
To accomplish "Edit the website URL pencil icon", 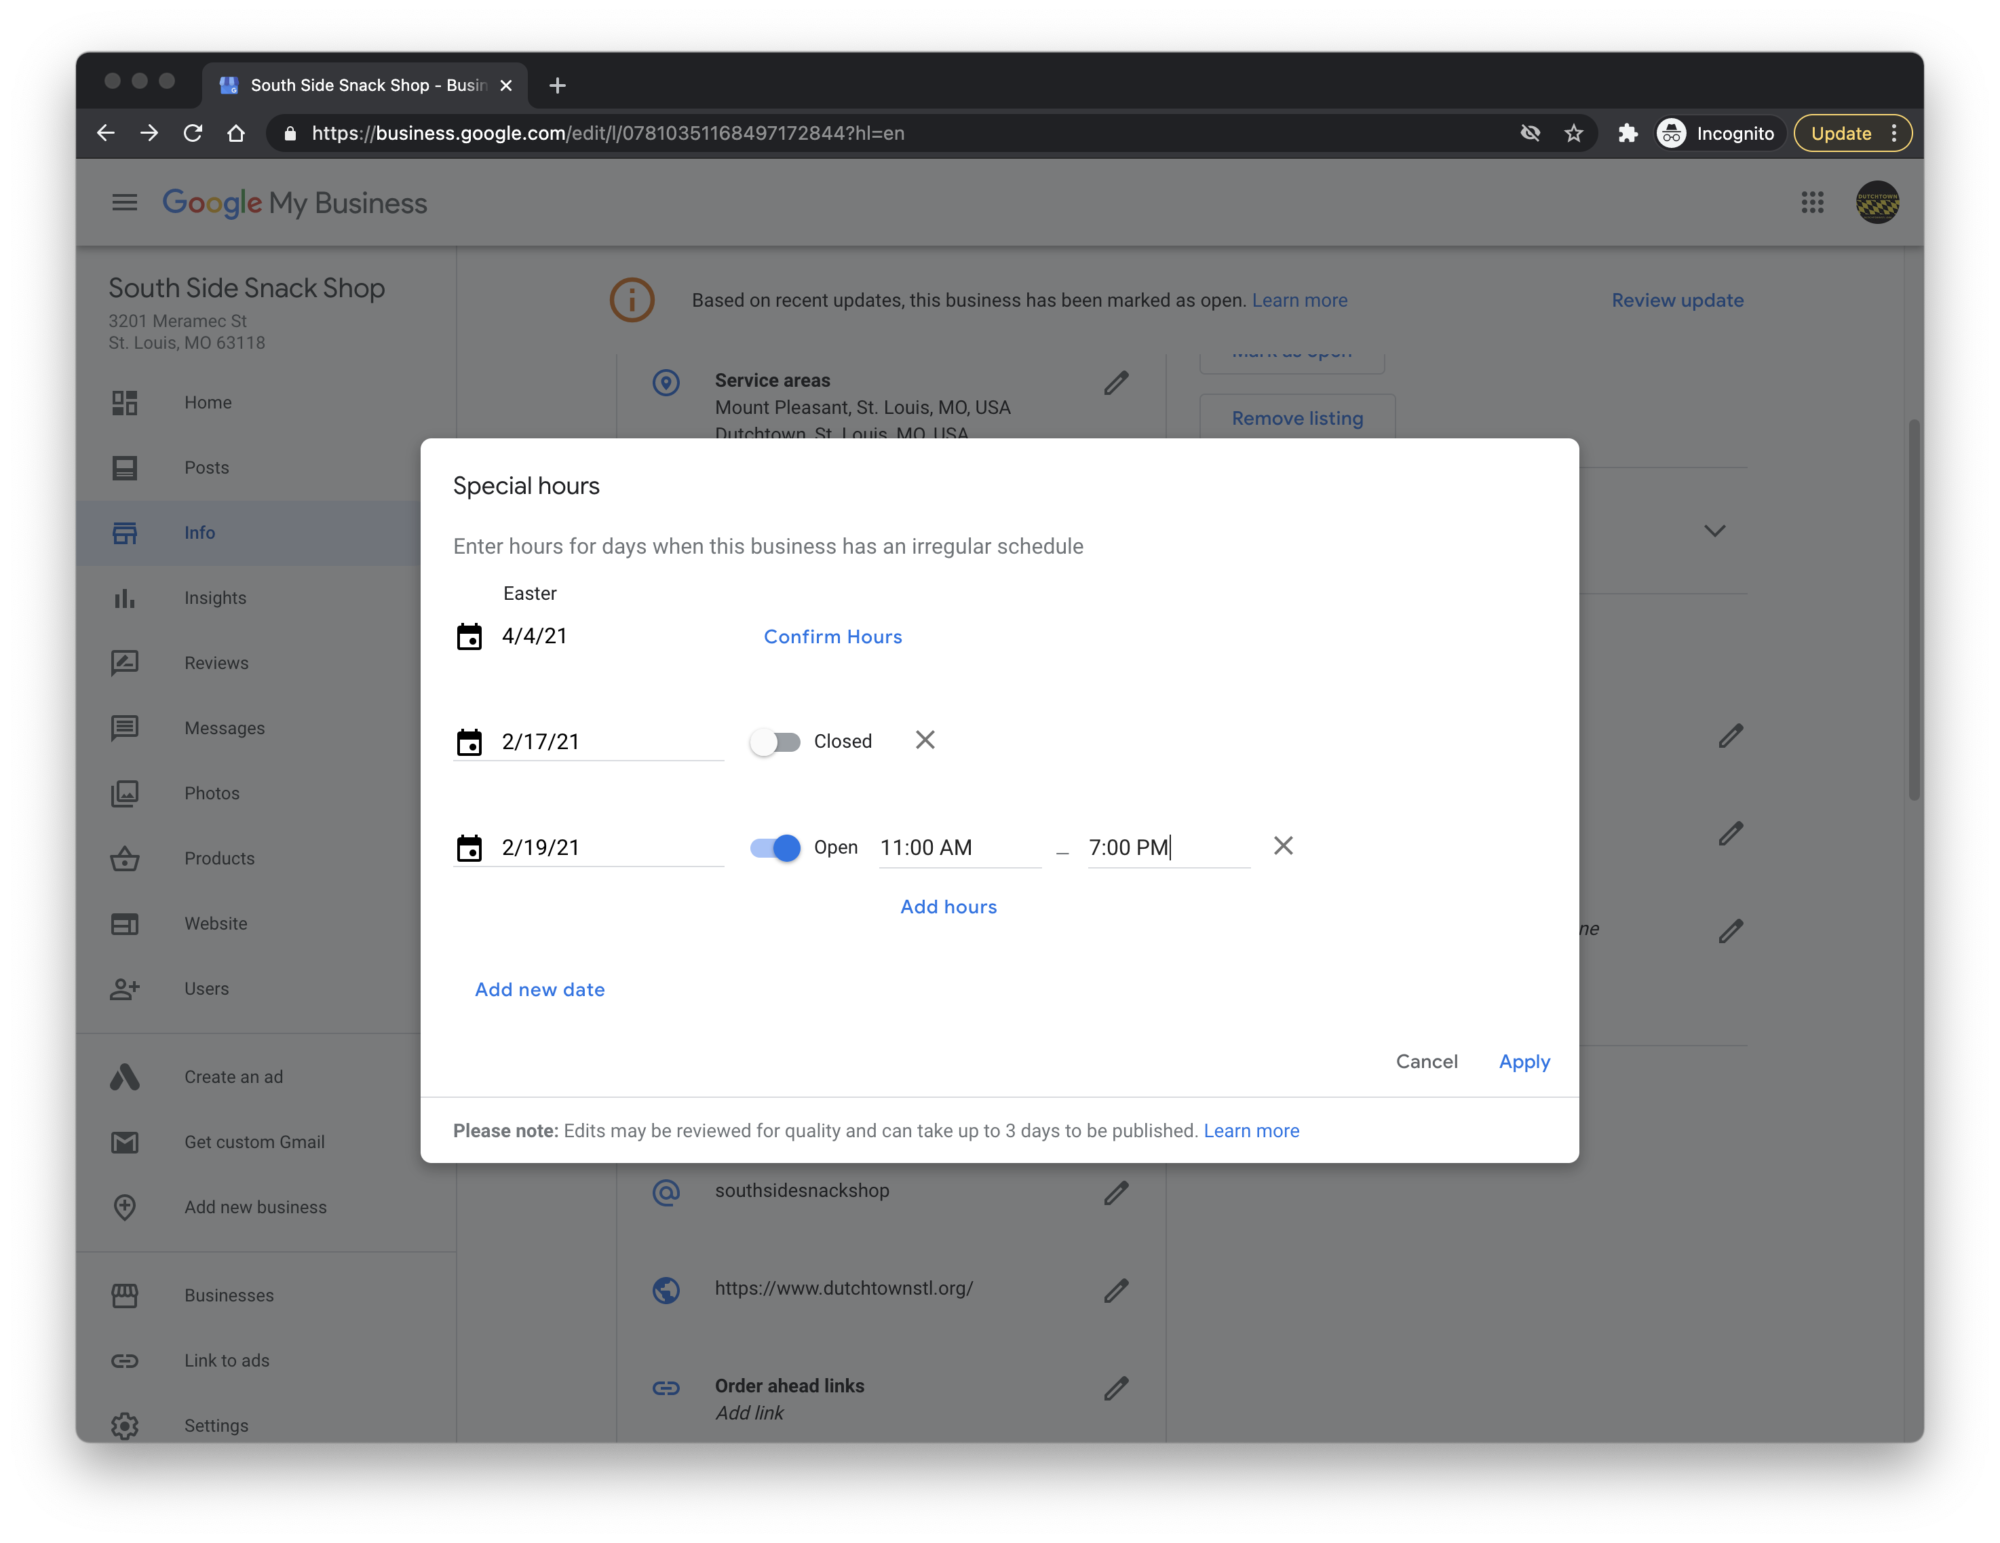I will 1116,1291.
